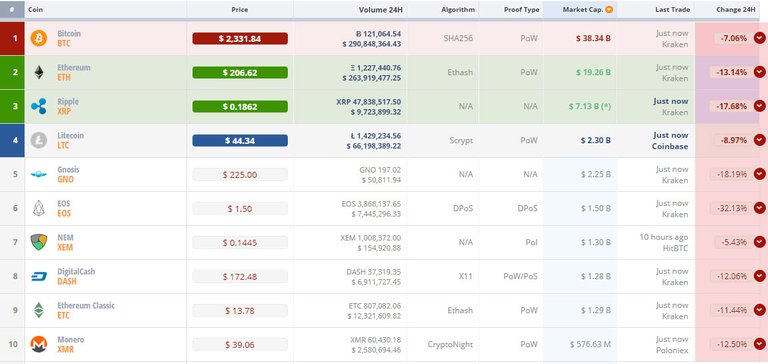Sort by Market Cap. column header
The width and height of the screenshot is (768, 364).
pyautogui.click(x=587, y=9)
